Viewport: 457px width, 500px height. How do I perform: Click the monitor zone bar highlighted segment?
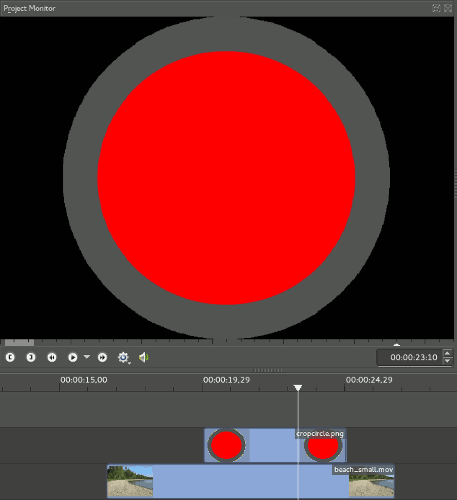coord(19,342)
